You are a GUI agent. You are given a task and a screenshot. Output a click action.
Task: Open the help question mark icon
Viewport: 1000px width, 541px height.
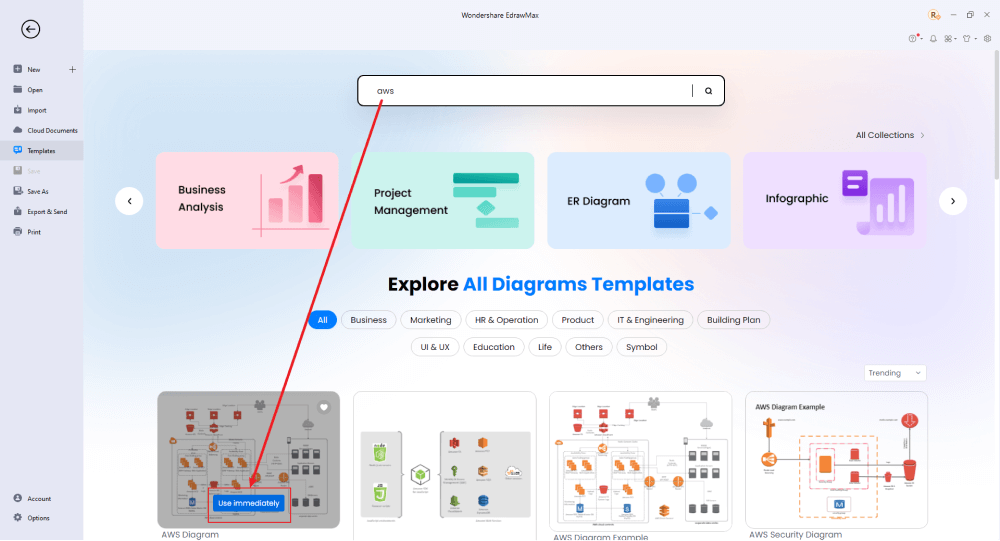coord(913,39)
